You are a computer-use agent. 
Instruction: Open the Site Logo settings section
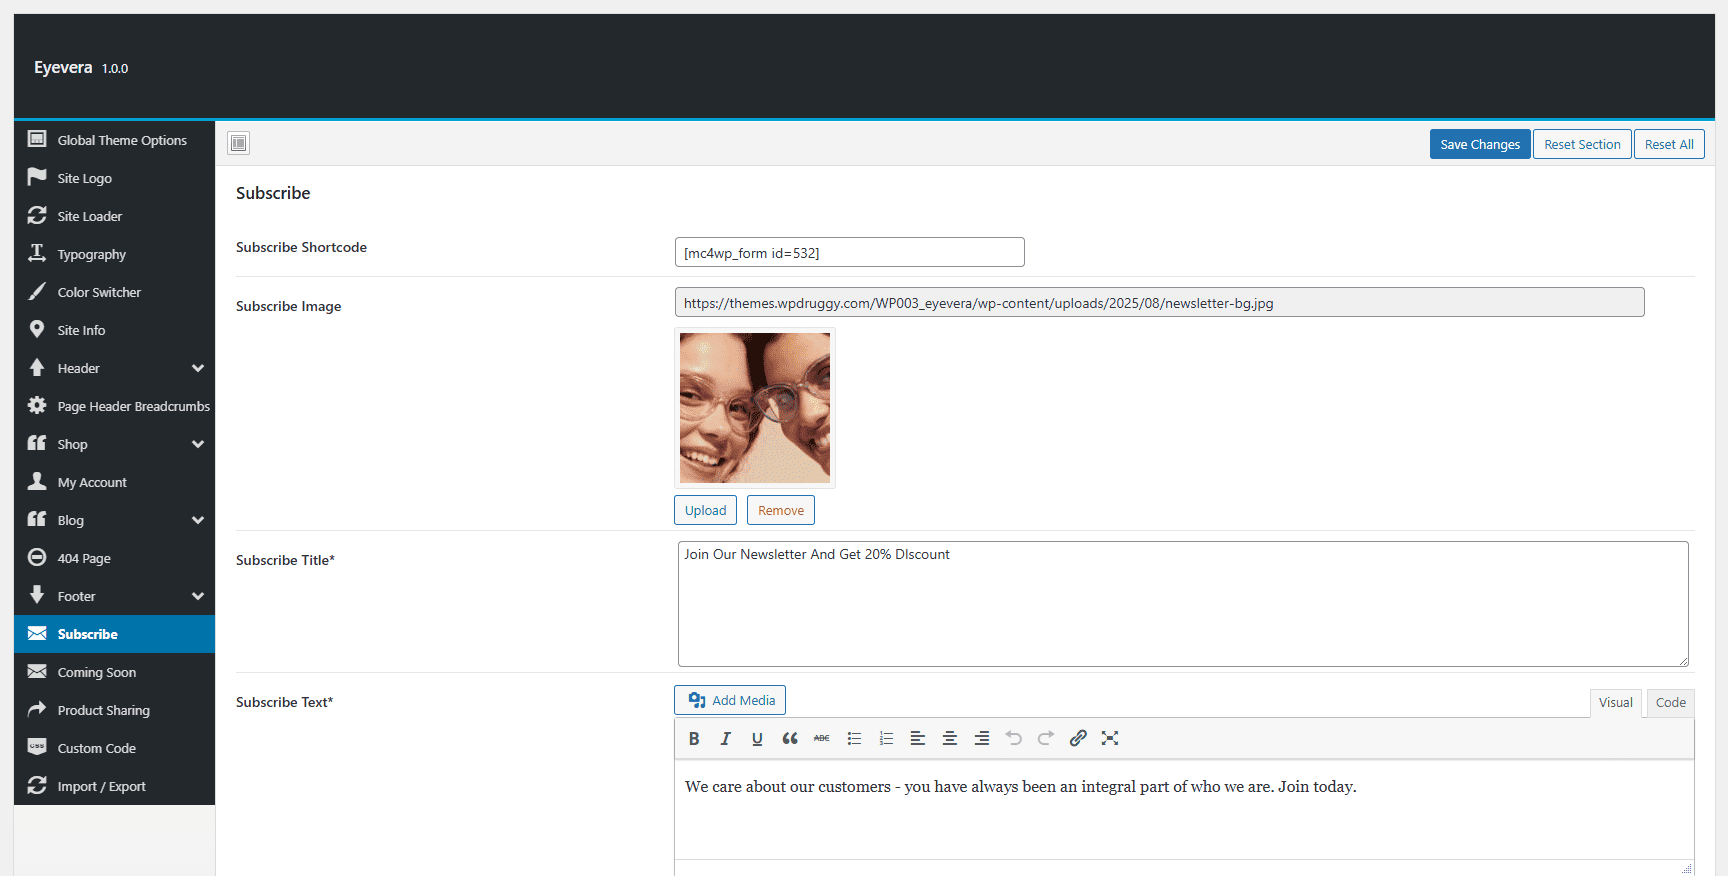114,178
